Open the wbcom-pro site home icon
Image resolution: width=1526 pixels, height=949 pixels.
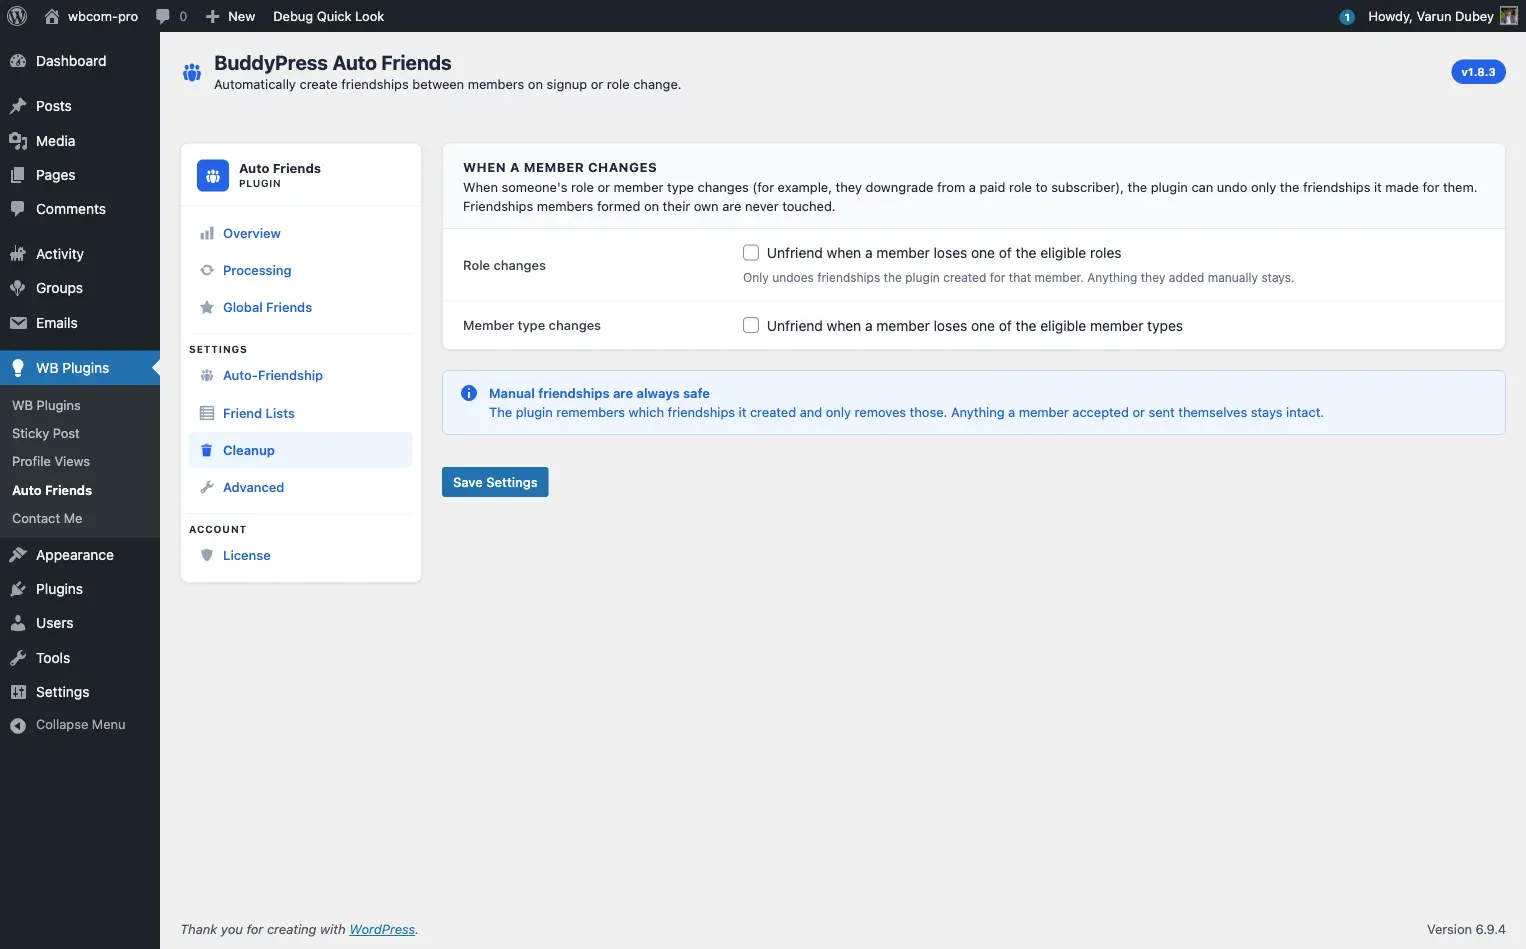tap(52, 16)
